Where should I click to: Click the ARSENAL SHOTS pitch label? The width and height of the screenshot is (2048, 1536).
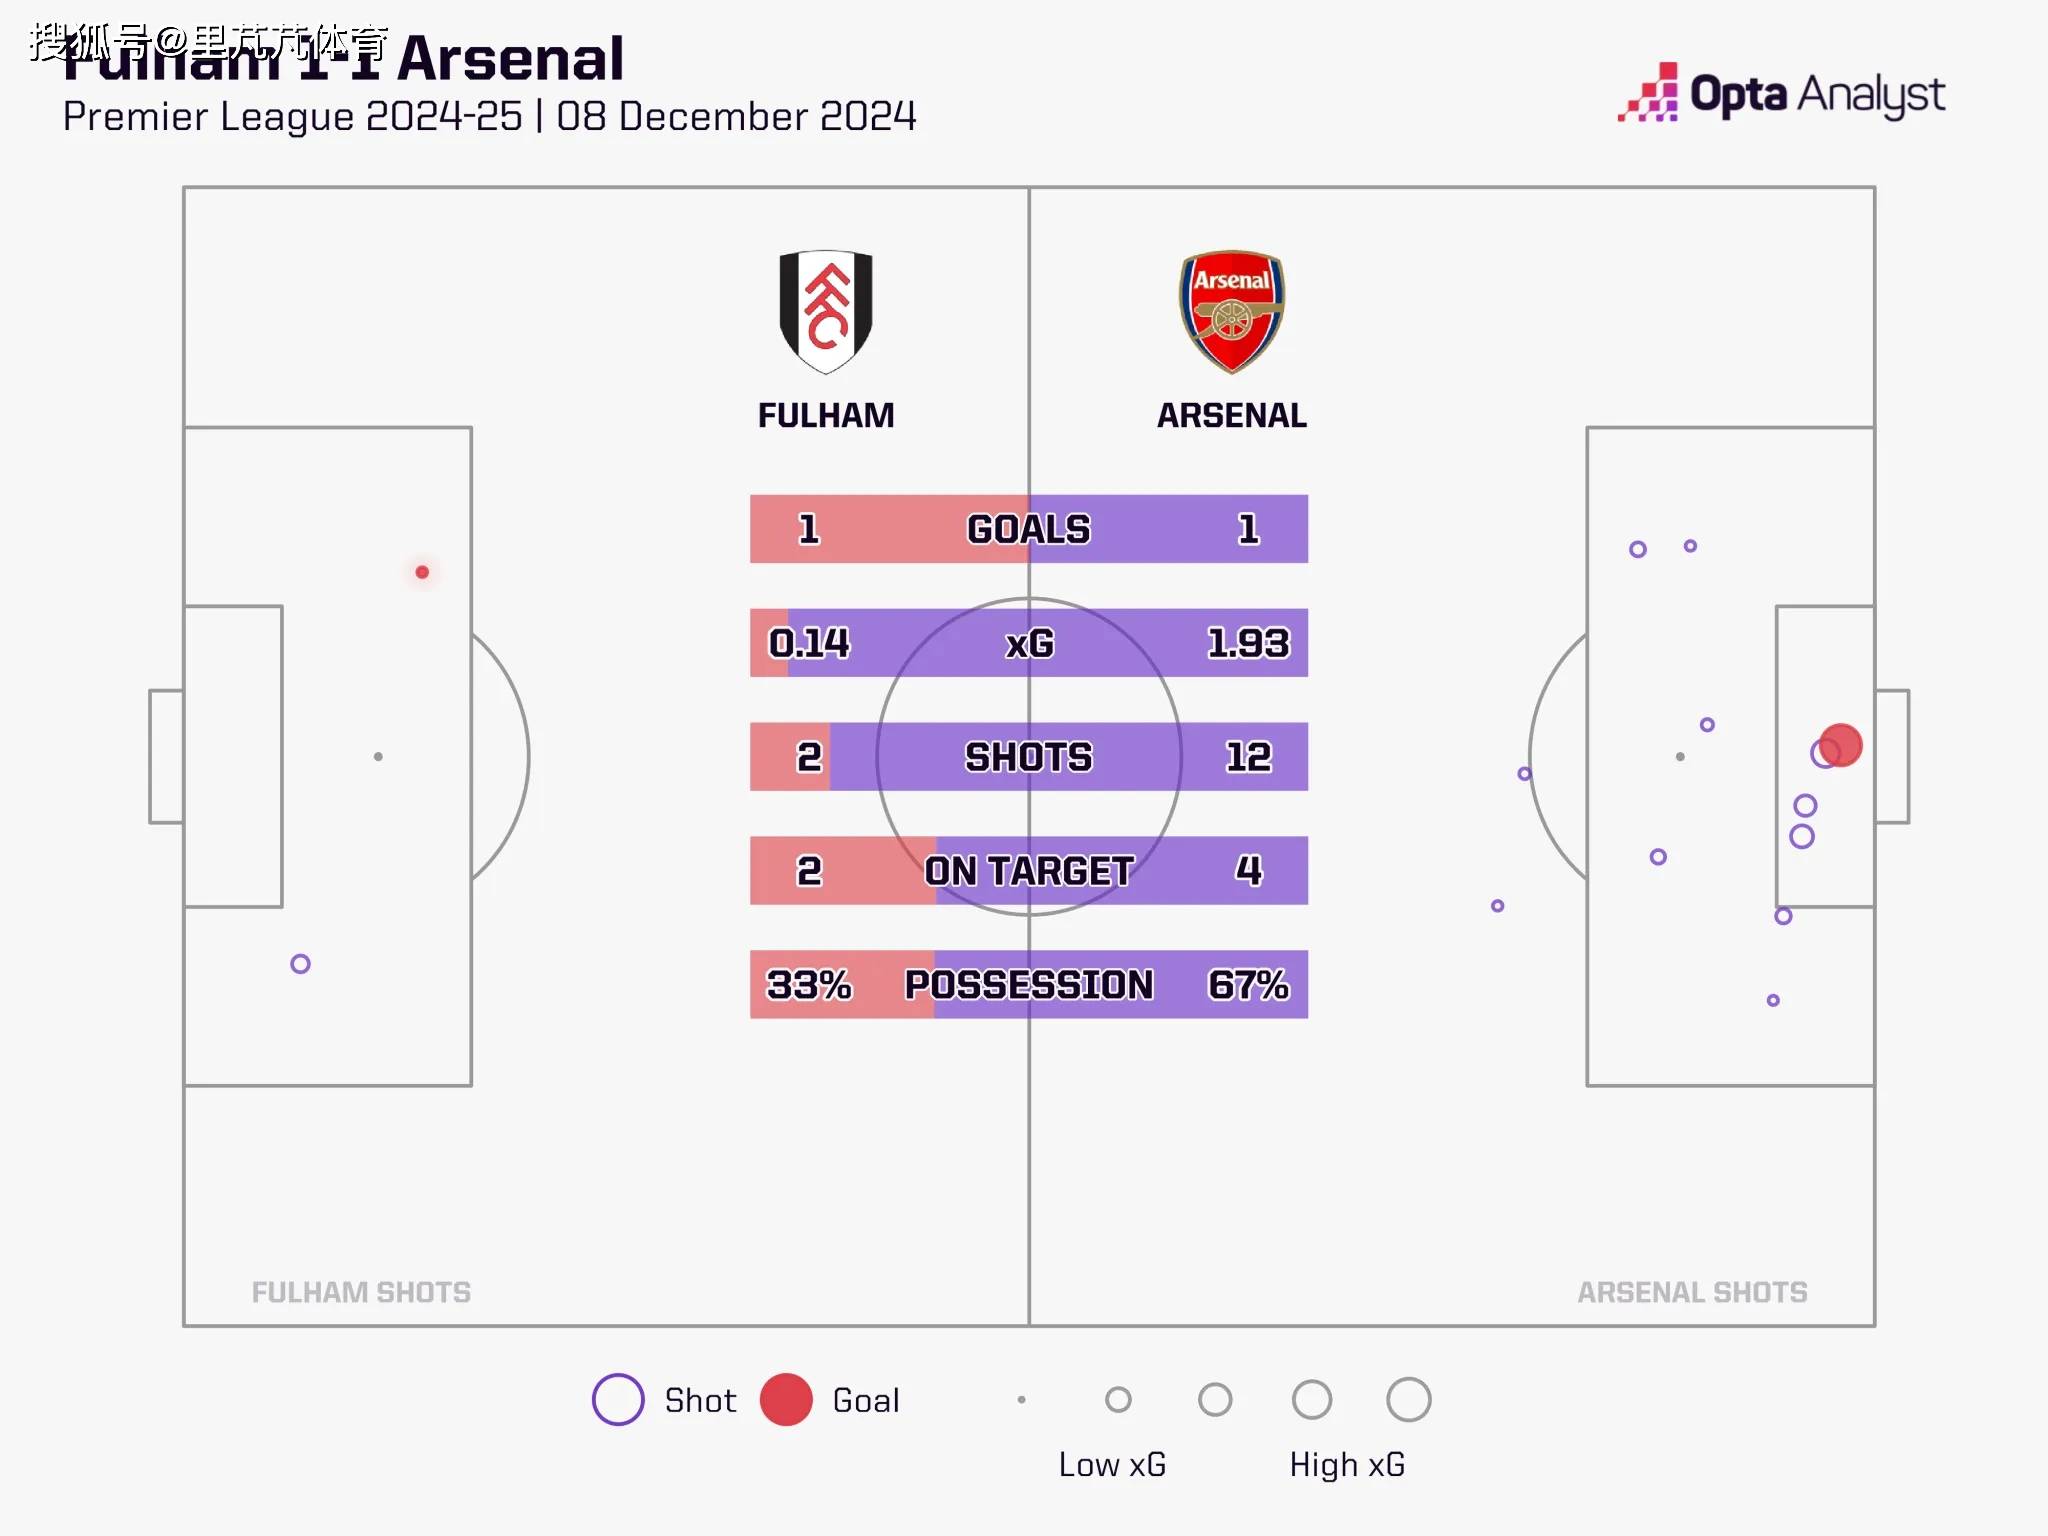[1692, 1292]
